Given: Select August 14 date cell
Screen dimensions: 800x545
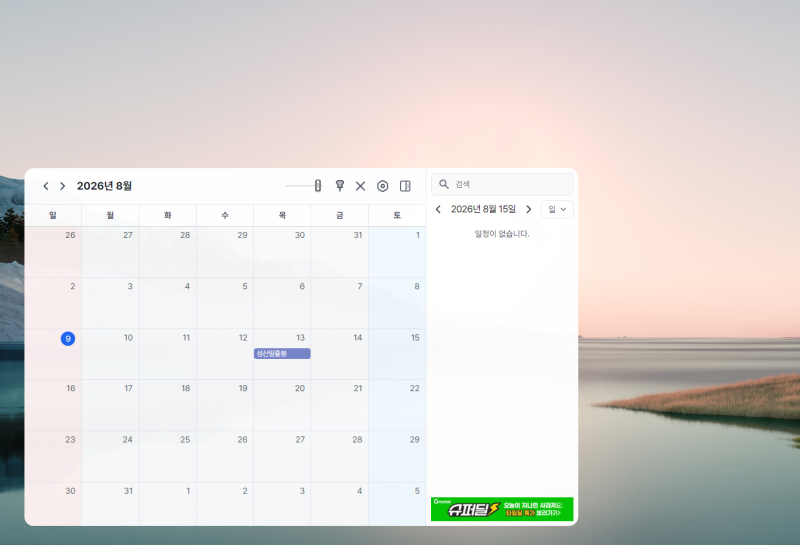Looking at the screenshot, I should point(340,354).
